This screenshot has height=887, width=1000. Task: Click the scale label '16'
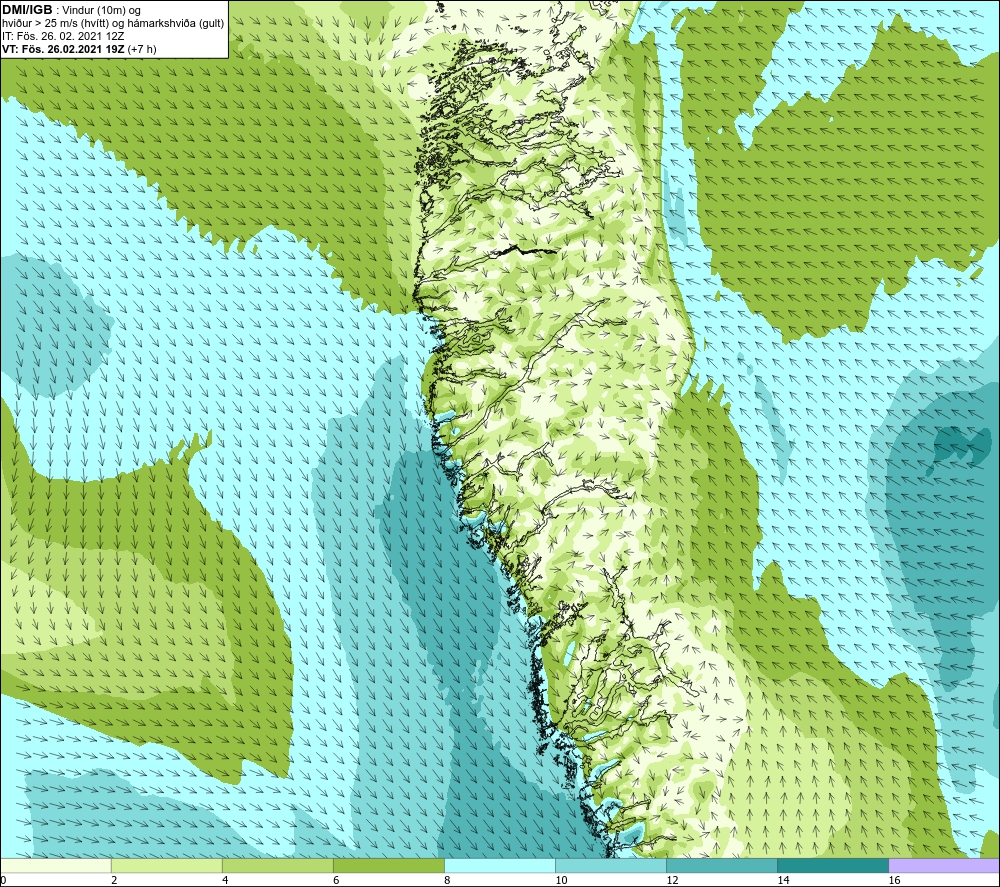pyautogui.click(x=893, y=881)
